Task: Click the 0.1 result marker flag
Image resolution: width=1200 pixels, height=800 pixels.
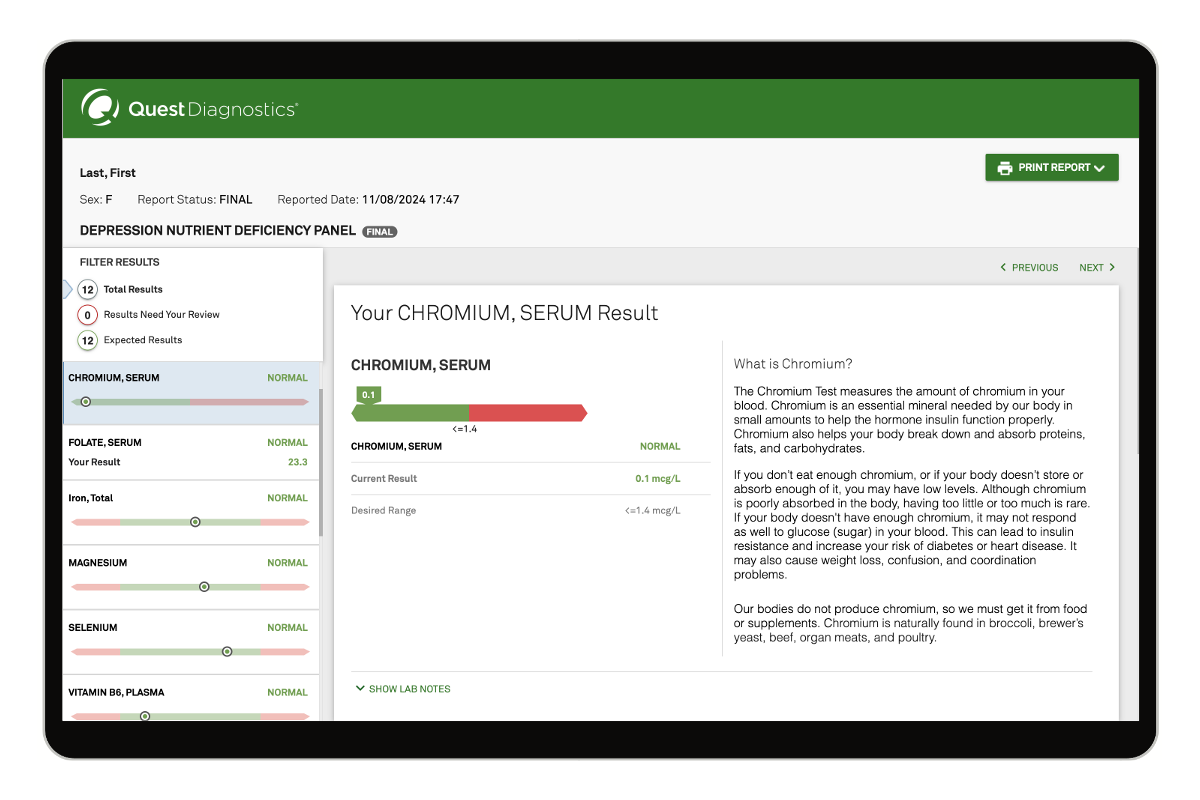Action: (368, 395)
